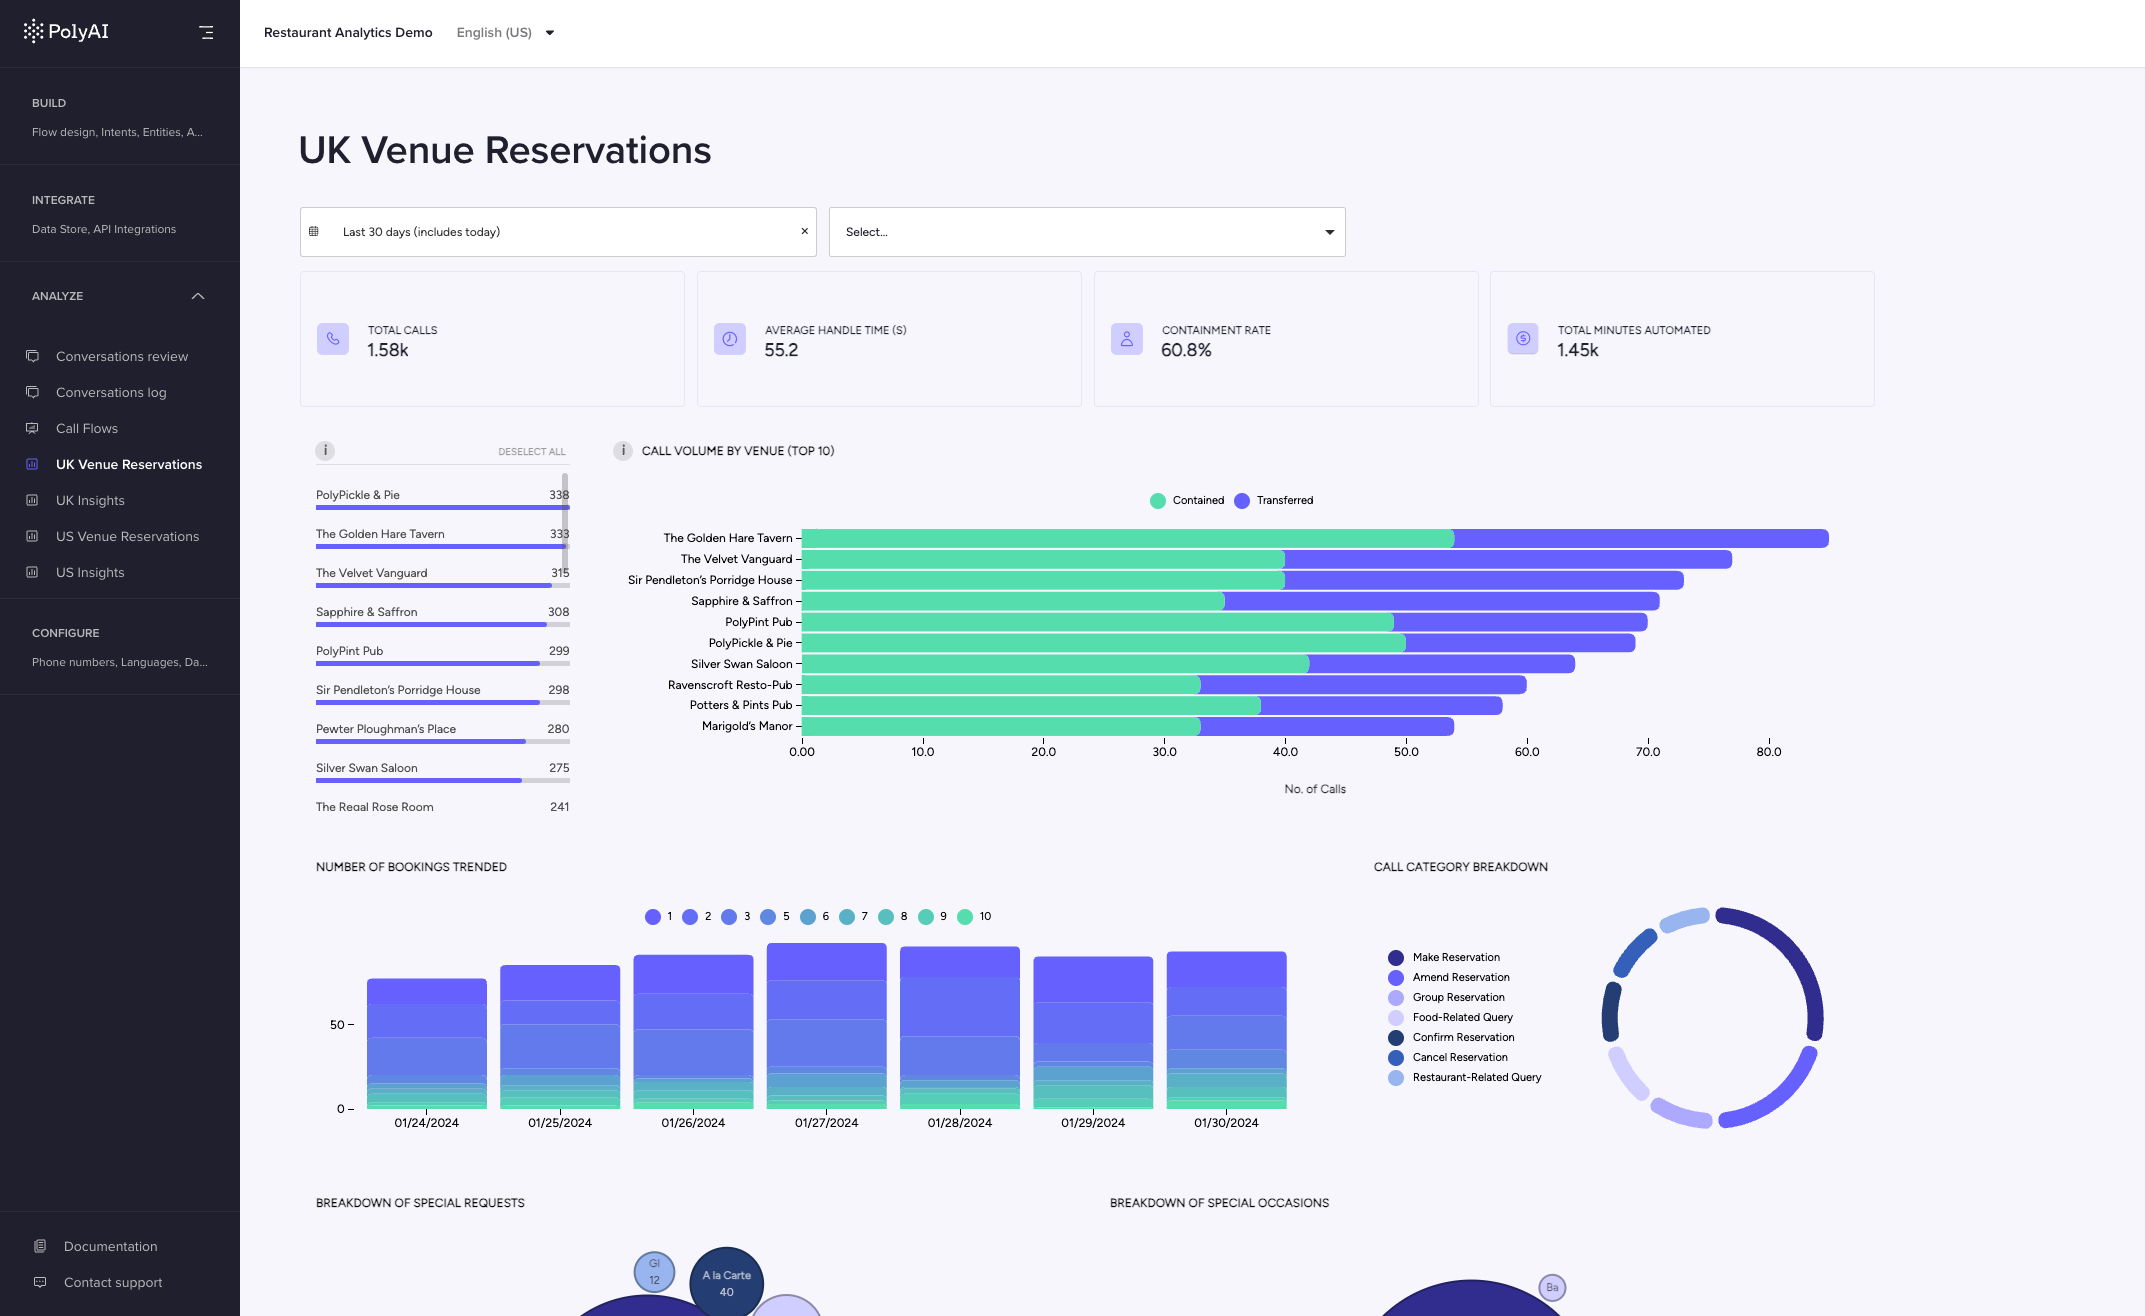Viewport: 2145px width, 1316px height.
Task: Click the 01/24/2024 bookings bar
Action: pos(427,1044)
